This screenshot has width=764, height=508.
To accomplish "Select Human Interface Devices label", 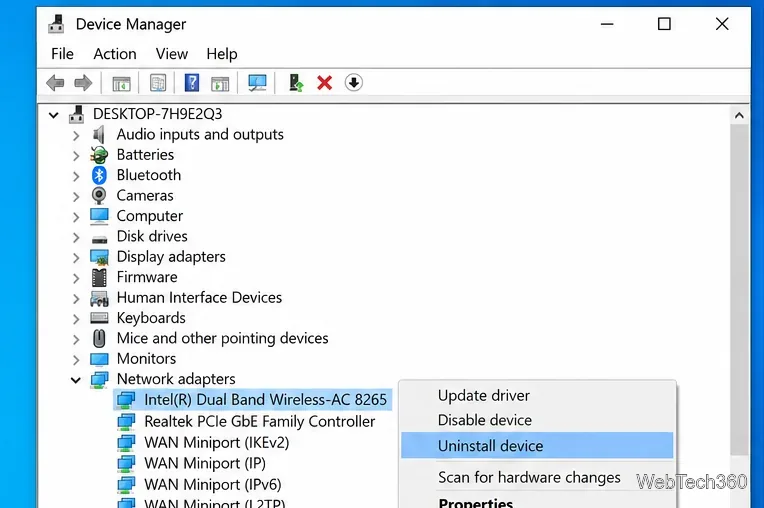I will pos(199,298).
